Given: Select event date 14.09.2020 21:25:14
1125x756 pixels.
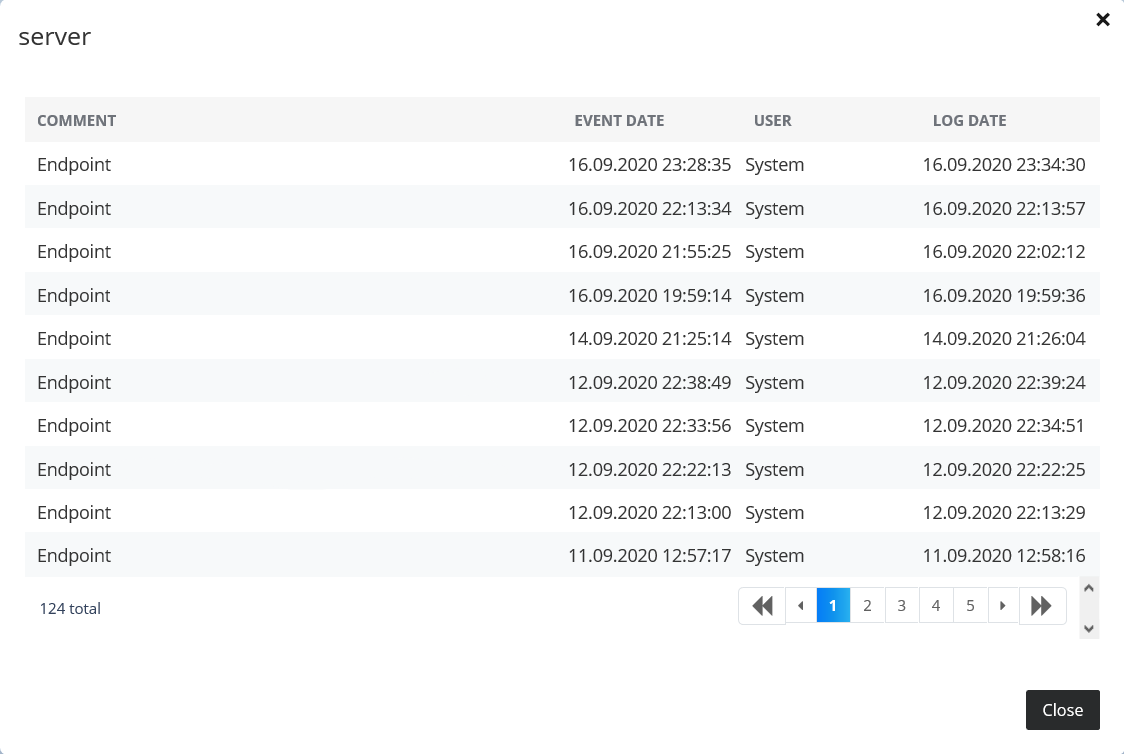Looking at the screenshot, I should [x=649, y=339].
